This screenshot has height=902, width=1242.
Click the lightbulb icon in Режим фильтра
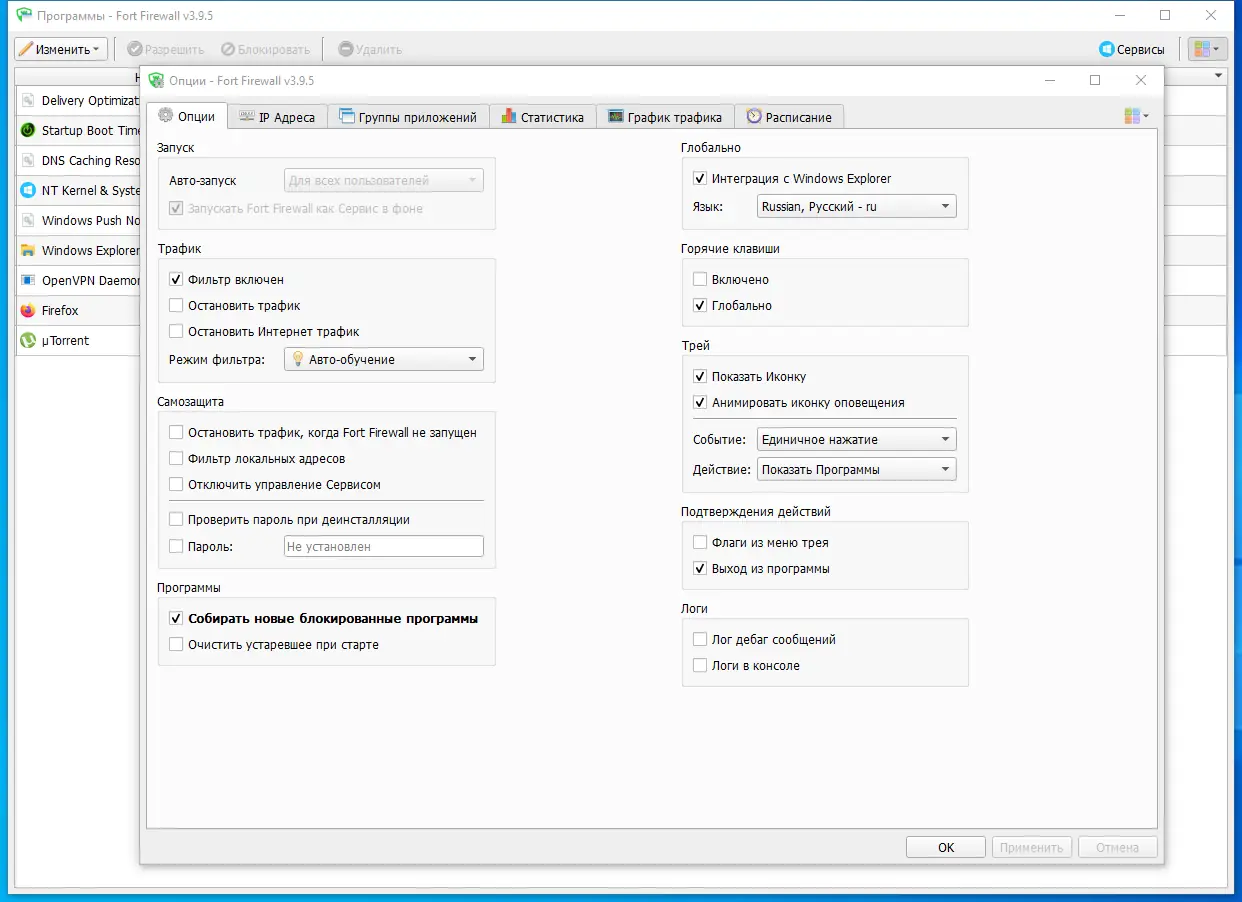(297, 359)
